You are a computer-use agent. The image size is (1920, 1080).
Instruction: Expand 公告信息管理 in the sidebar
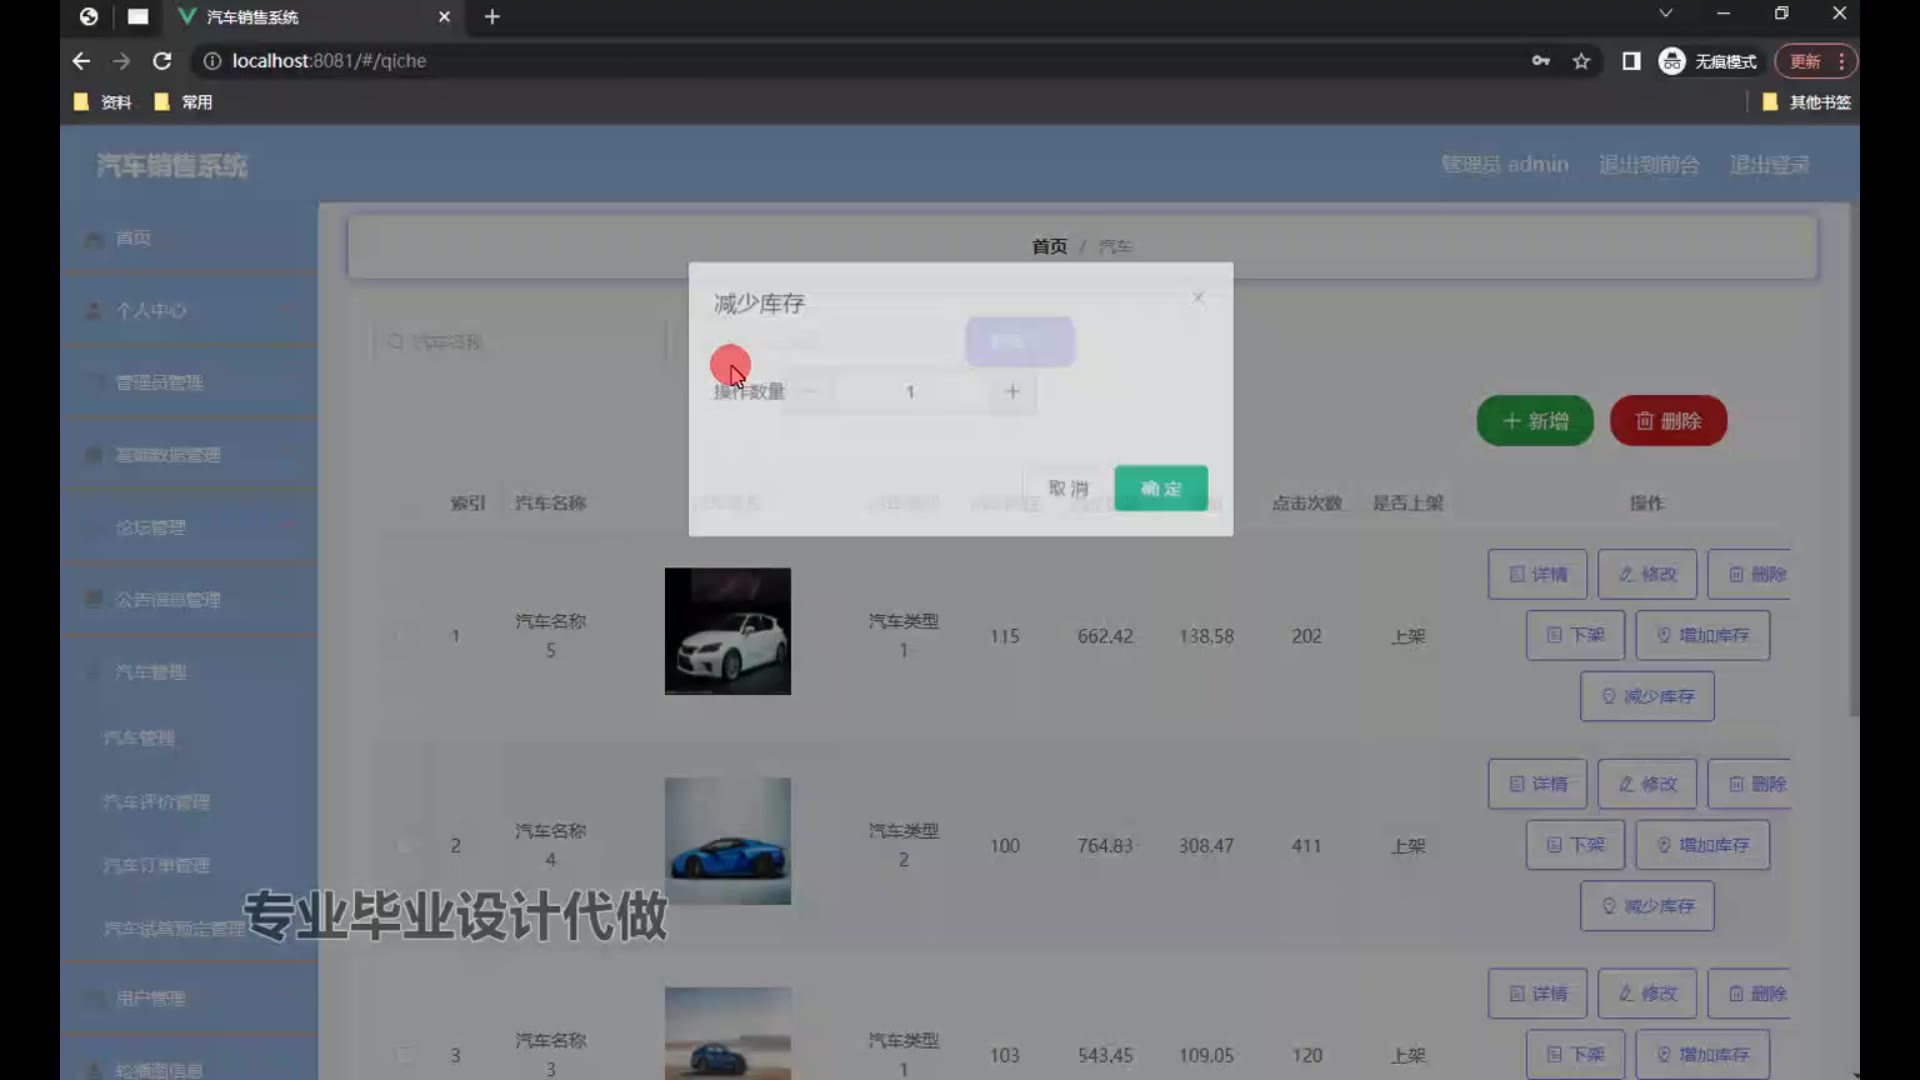coord(189,599)
